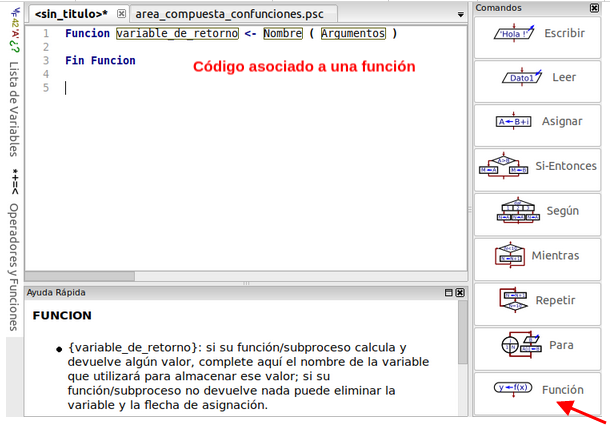Insert the Mientras loop command

[537, 259]
